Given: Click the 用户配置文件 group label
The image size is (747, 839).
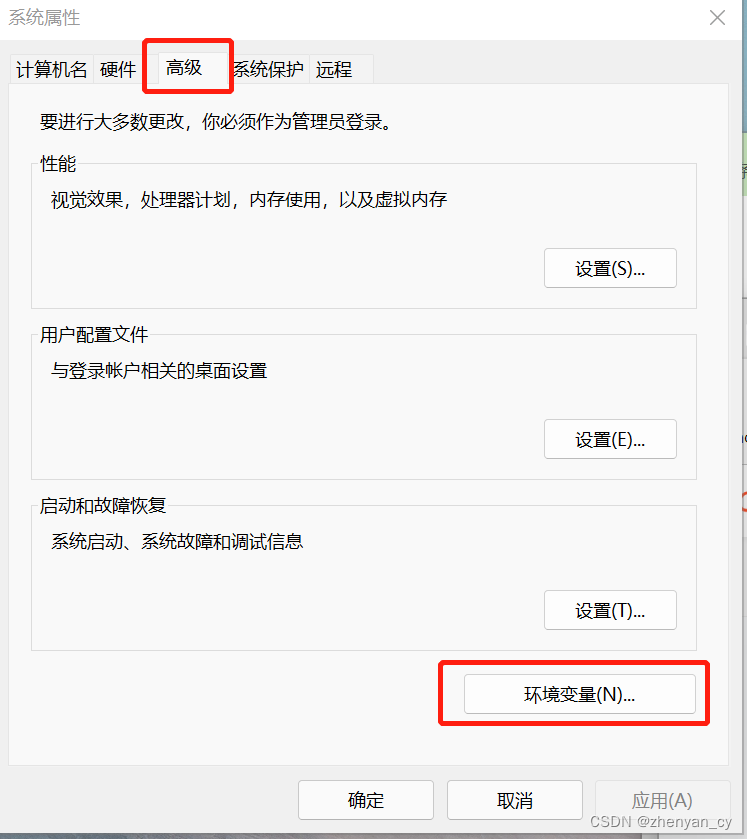Looking at the screenshot, I should (x=94, y=334).
